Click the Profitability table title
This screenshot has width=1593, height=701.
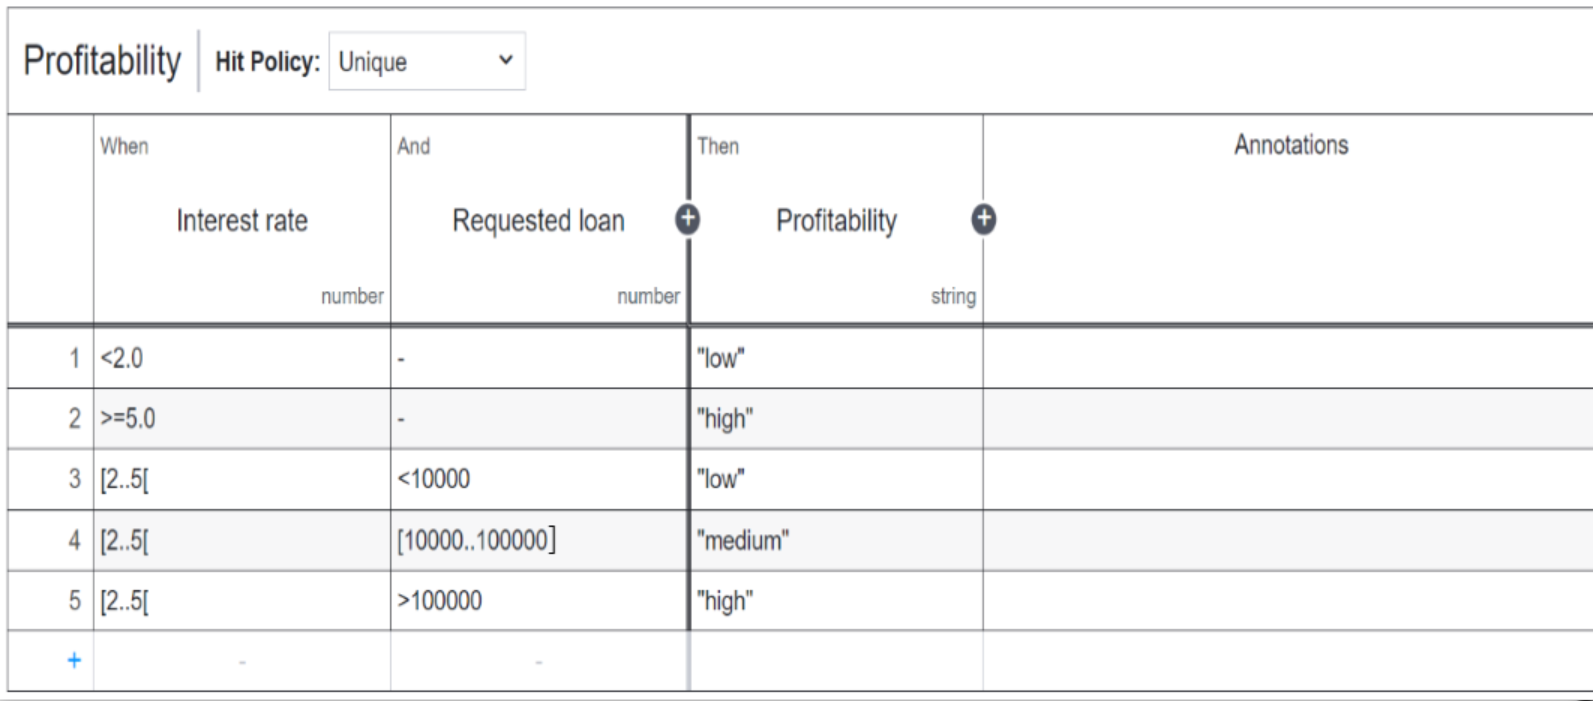point(102,61)
